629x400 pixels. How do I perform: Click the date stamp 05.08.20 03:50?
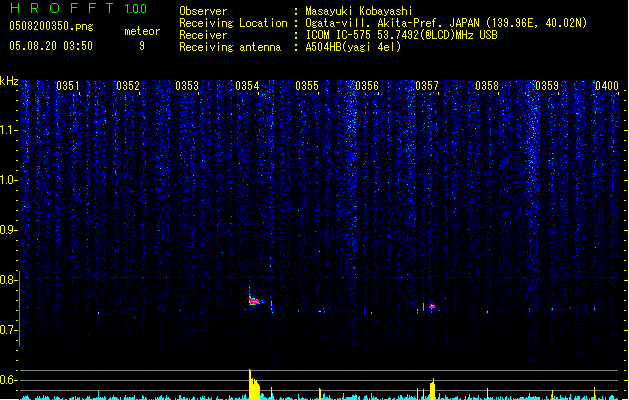pyautogui.click(x=51, y=46)
